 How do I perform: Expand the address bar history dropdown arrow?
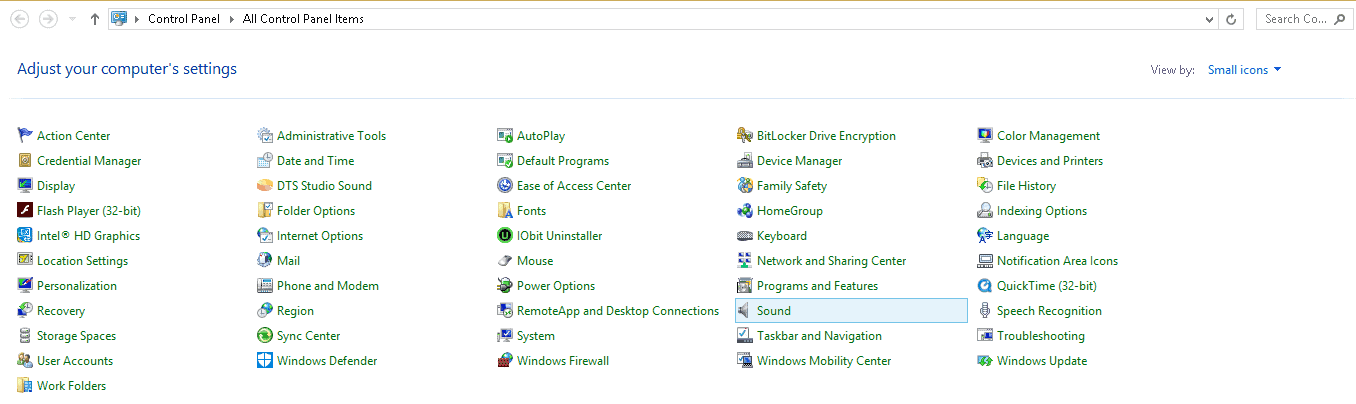pyautogui.click(x=1210, y=19)
